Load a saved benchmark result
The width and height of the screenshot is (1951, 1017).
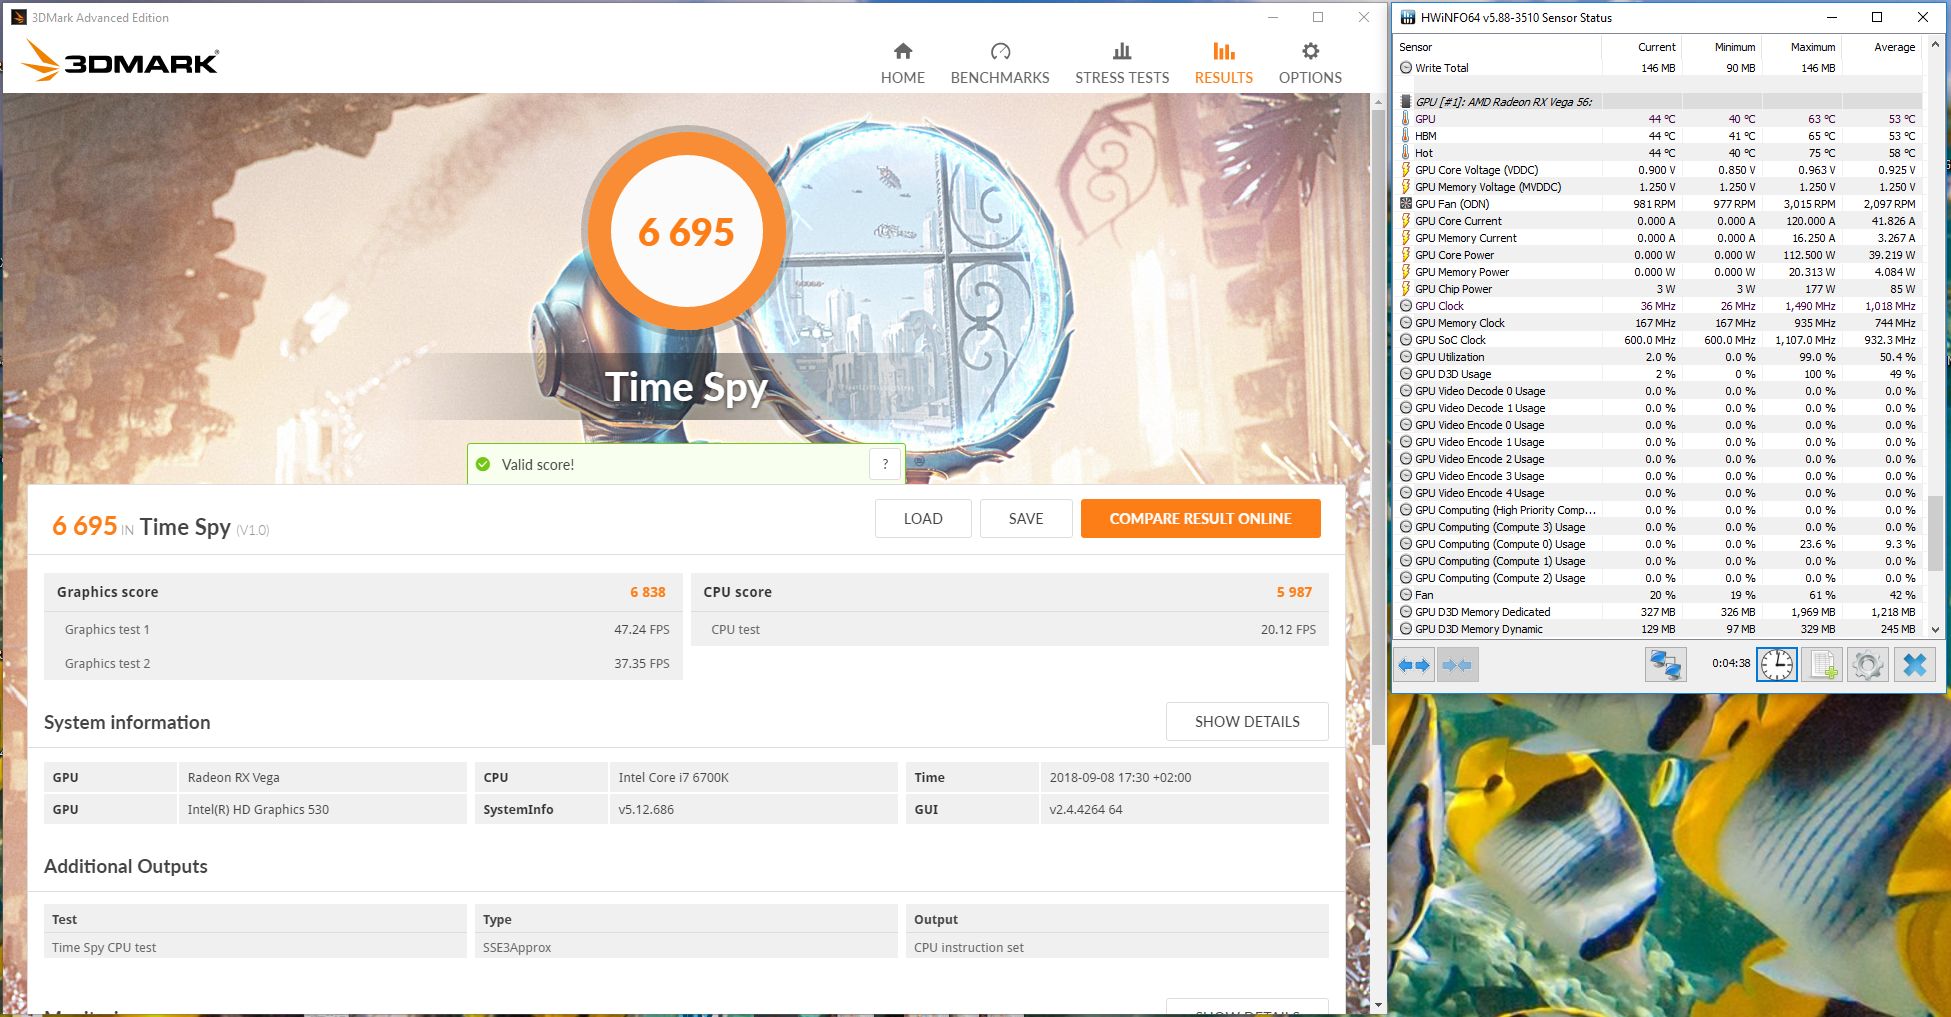click(923, 518)
